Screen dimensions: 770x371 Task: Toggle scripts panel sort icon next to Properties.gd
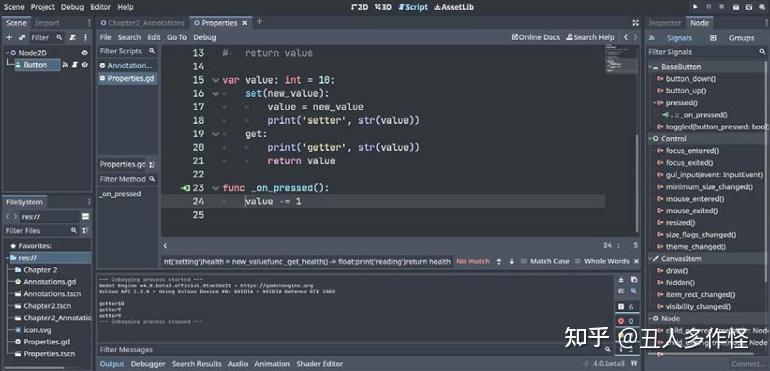point(152,164)
